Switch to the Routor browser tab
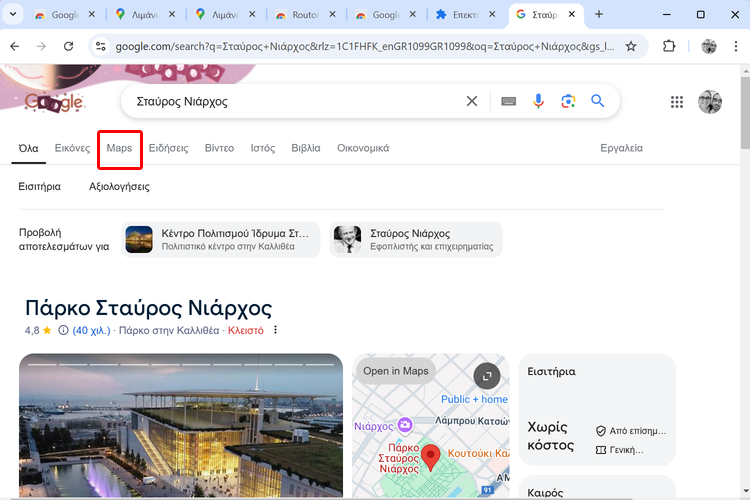Viewport: 750px width, 500px height. coord(305,14)
